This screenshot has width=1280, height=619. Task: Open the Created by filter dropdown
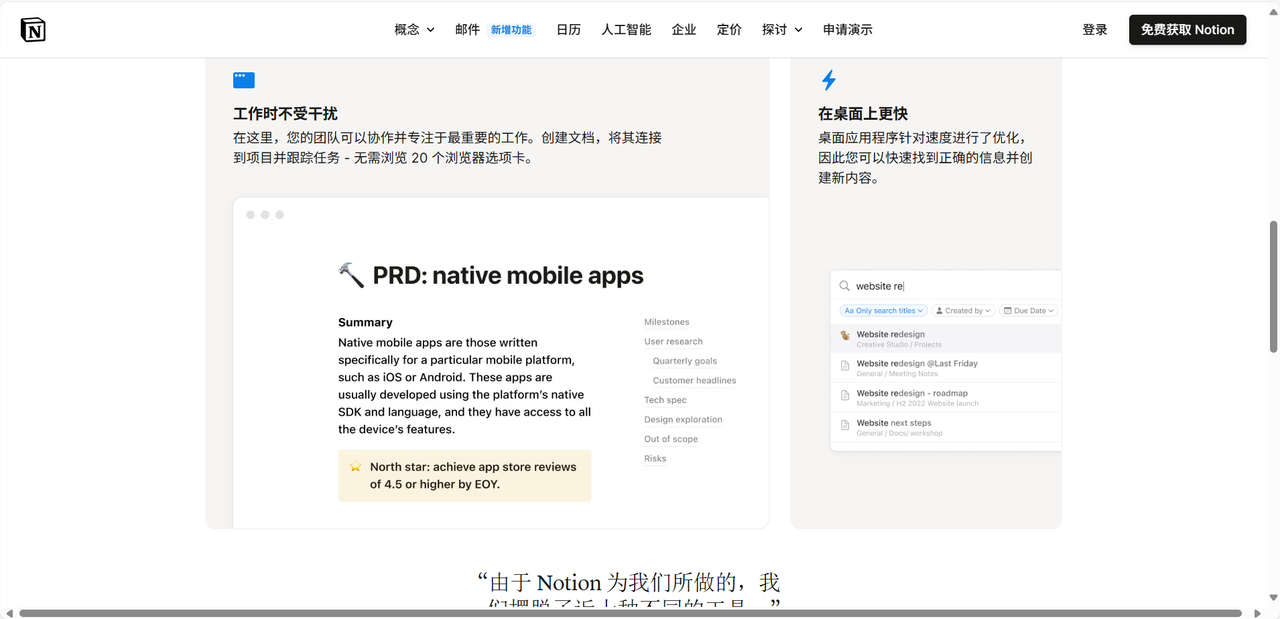[964, 311]
